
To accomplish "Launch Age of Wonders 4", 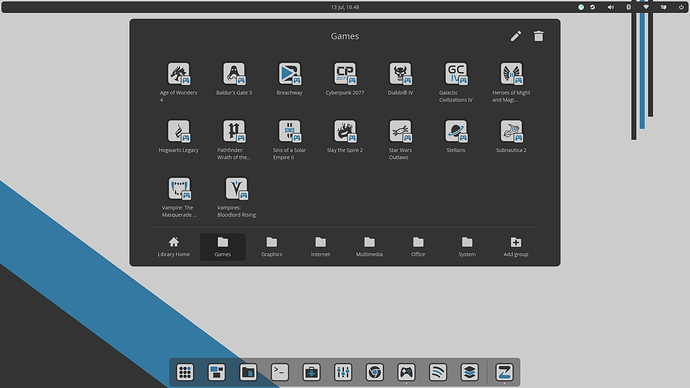I will pyautogui.click(x=179, y=73).
